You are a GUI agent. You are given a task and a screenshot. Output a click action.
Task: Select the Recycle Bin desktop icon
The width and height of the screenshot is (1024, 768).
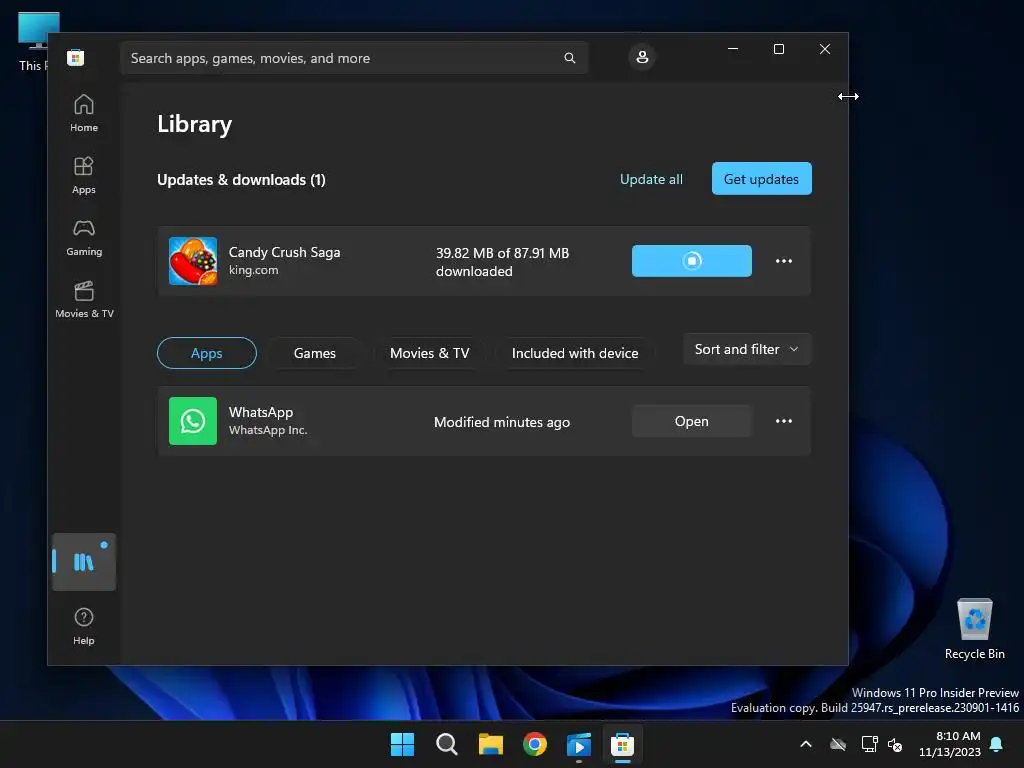pos(974,628)
